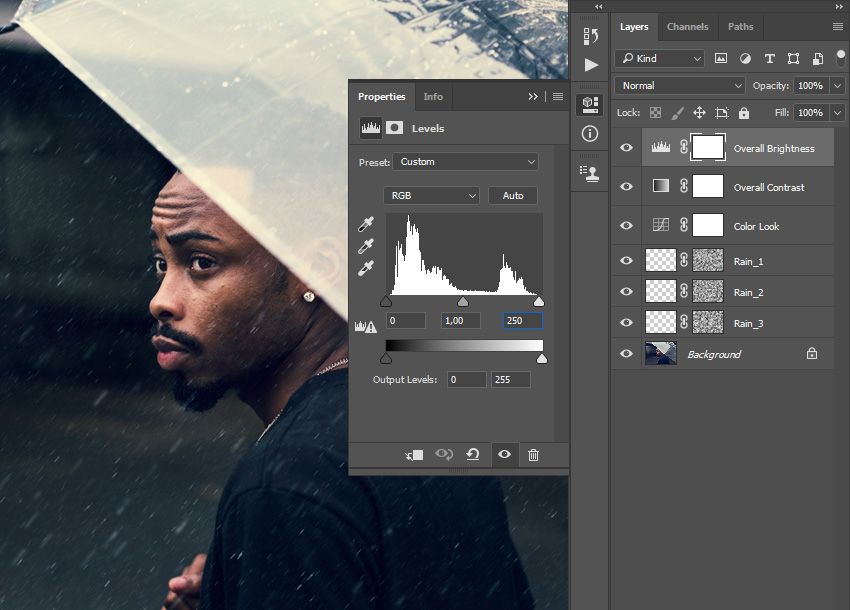Hide the Rain_1 layer
The height and width of the screenshot is (610, 850).
626,261
